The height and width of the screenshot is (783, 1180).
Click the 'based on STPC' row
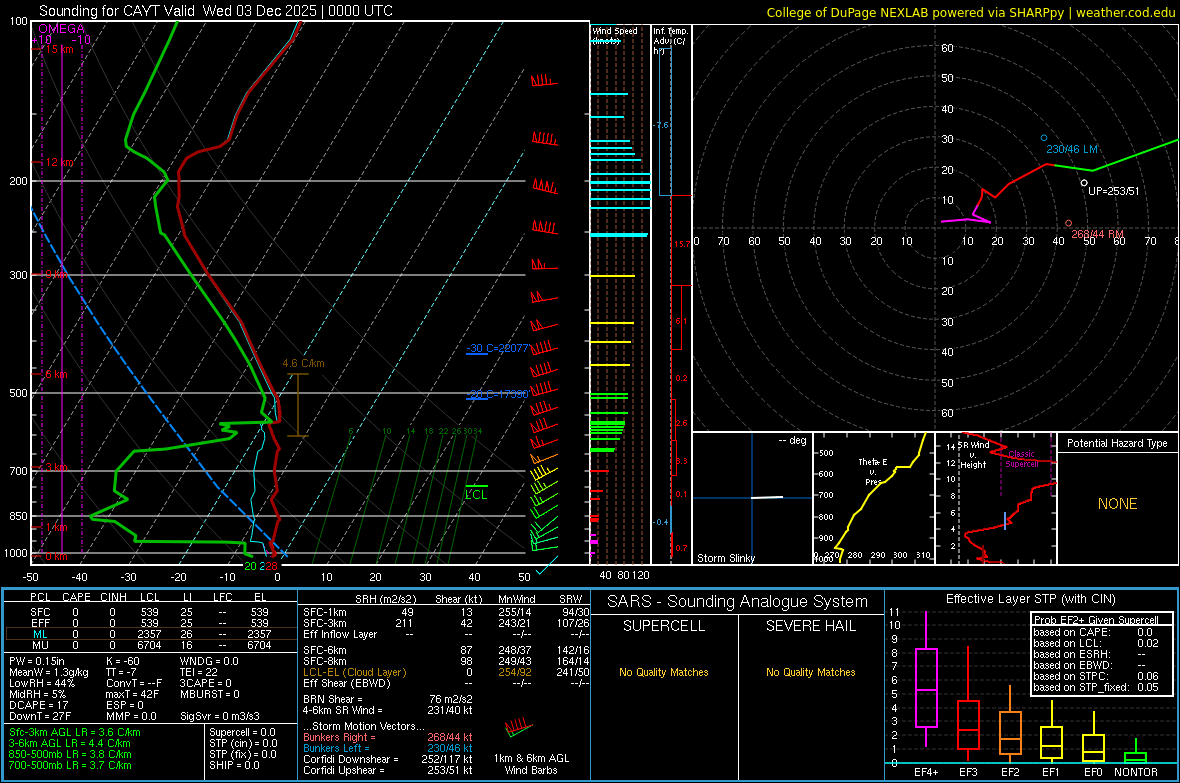tap(1096, 676)
